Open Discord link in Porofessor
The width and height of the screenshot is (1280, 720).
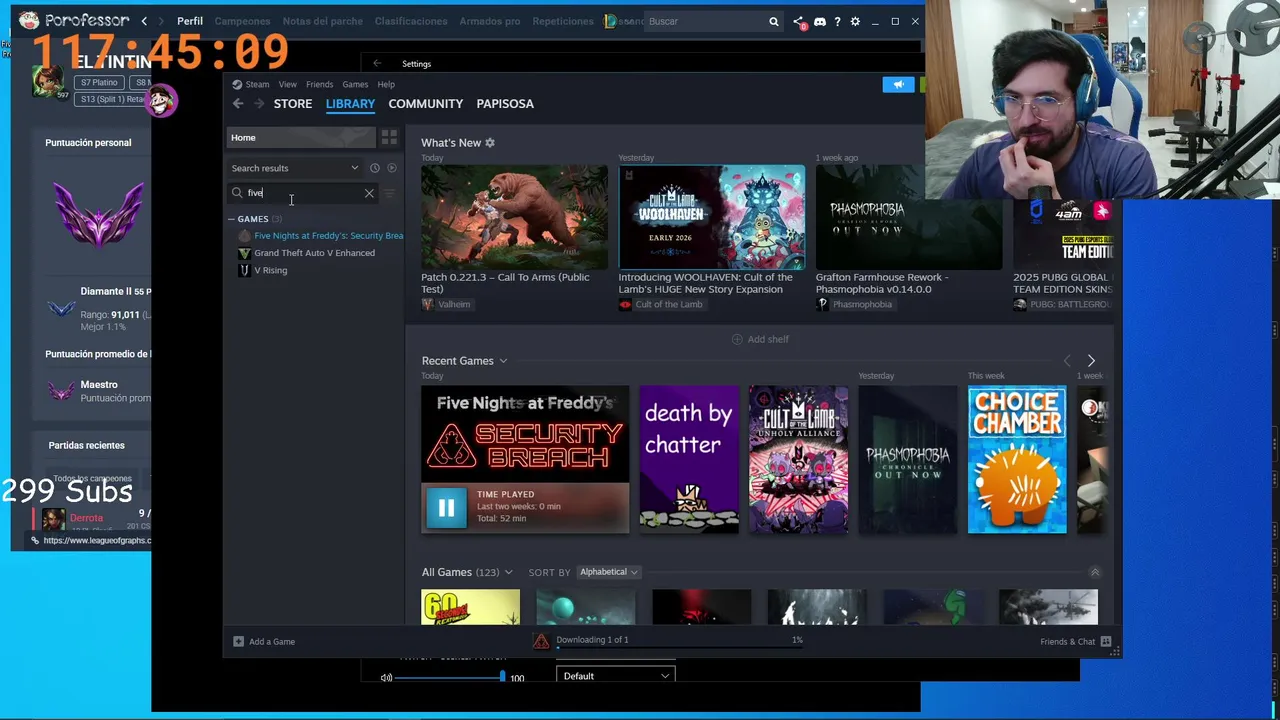(819, 21)
